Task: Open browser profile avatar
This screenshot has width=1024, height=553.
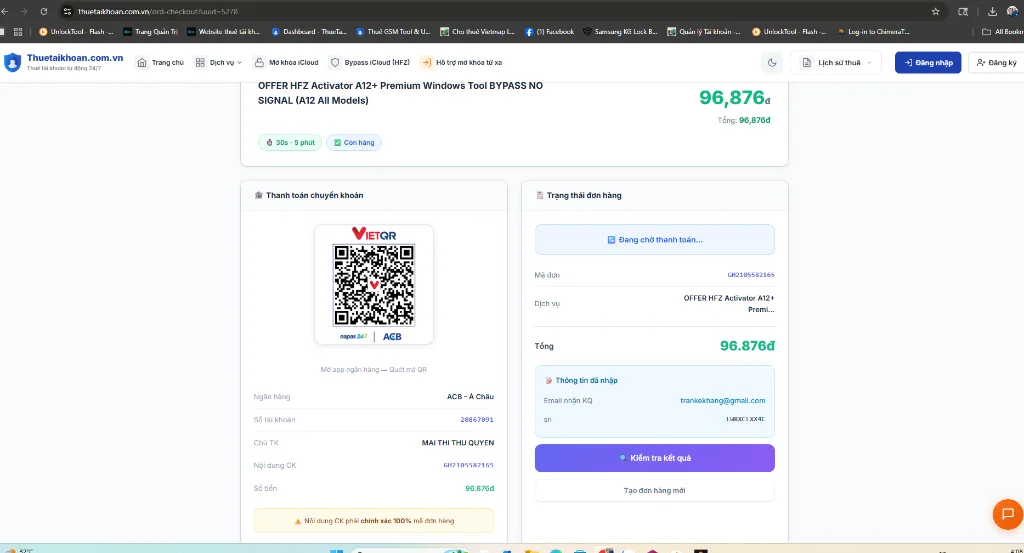Action: (1013, 11)
